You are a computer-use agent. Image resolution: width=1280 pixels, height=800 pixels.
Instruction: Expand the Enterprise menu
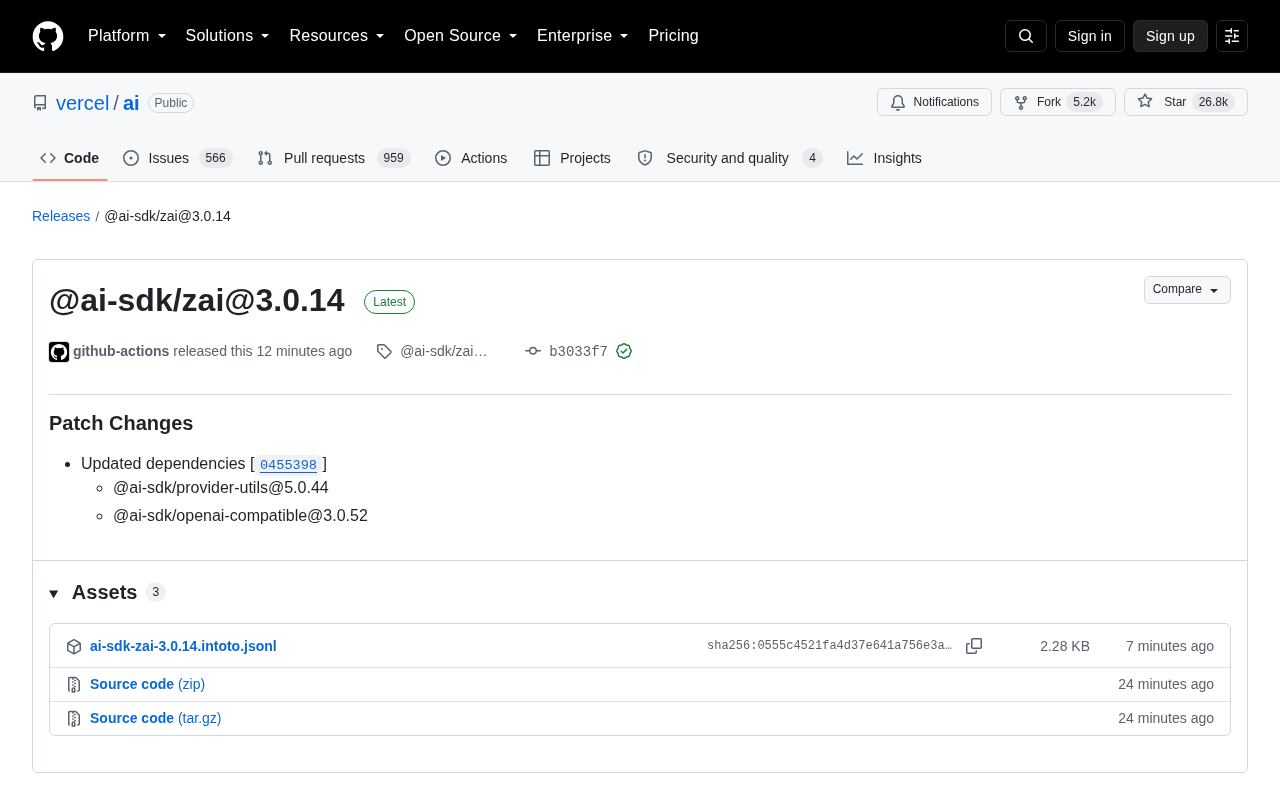point(583,36)
